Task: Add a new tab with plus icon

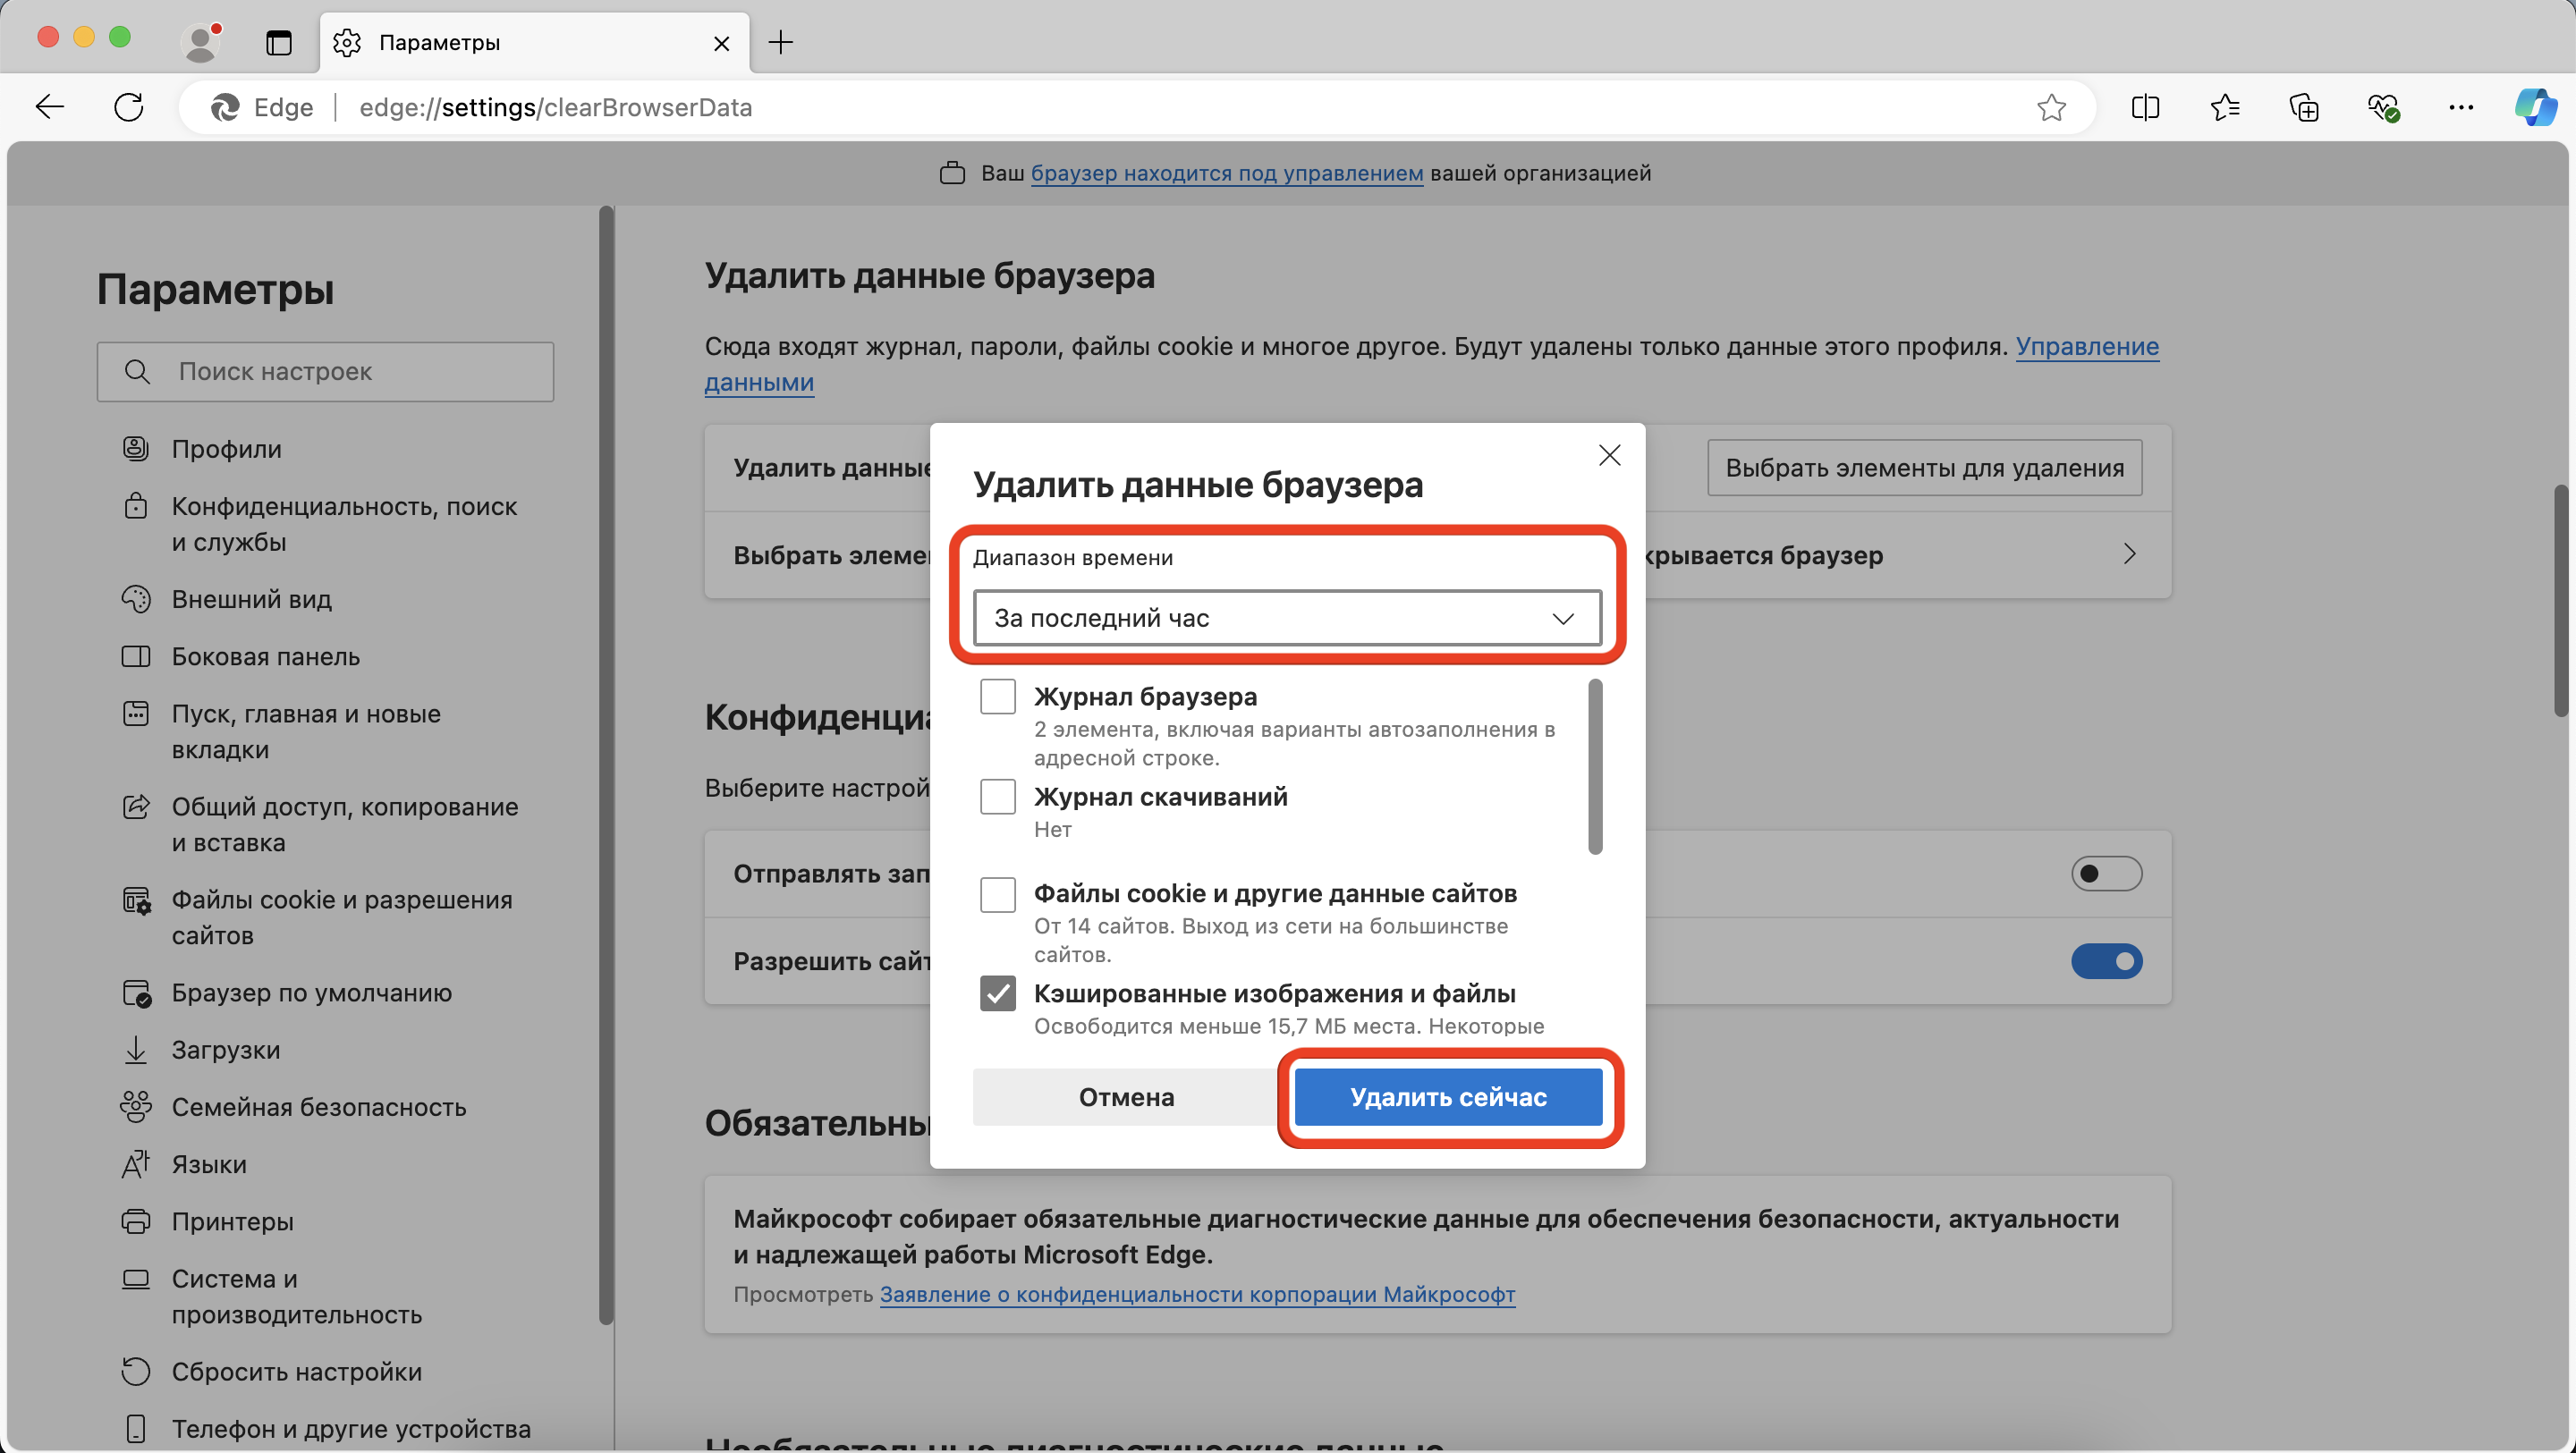Action: pos(780,42)
